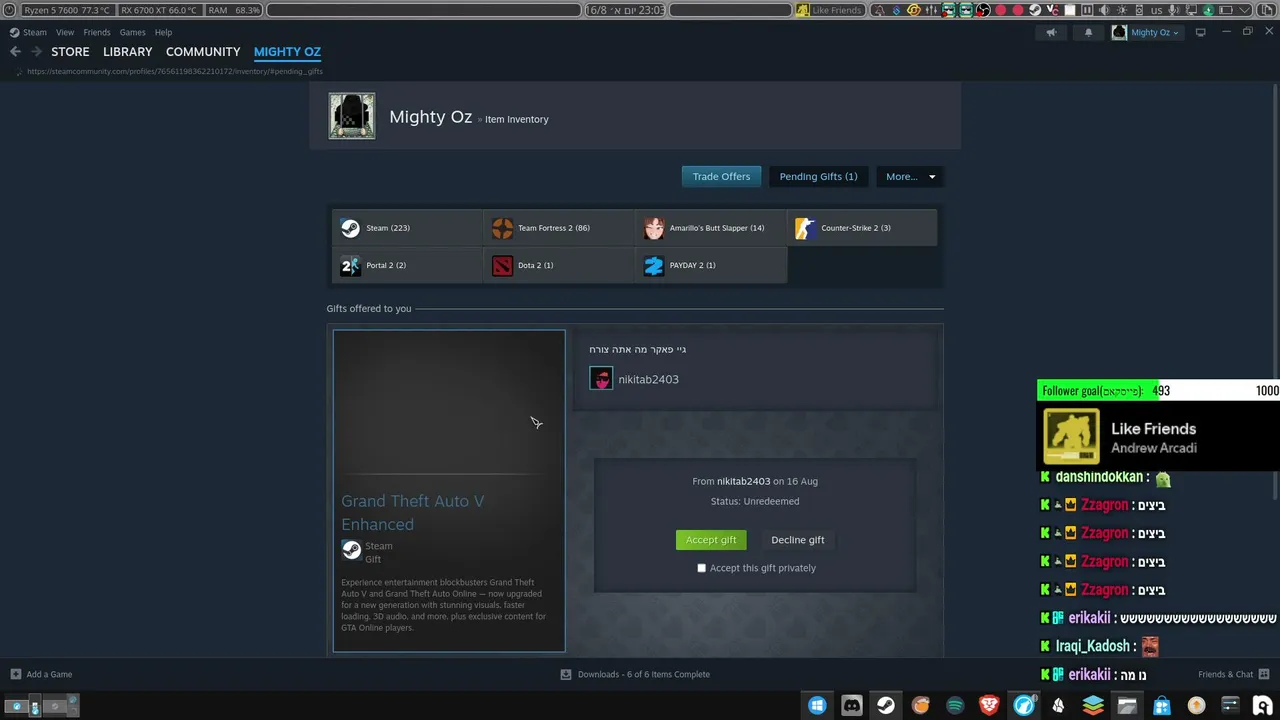Open the Downloads status icon

(566, 674)
